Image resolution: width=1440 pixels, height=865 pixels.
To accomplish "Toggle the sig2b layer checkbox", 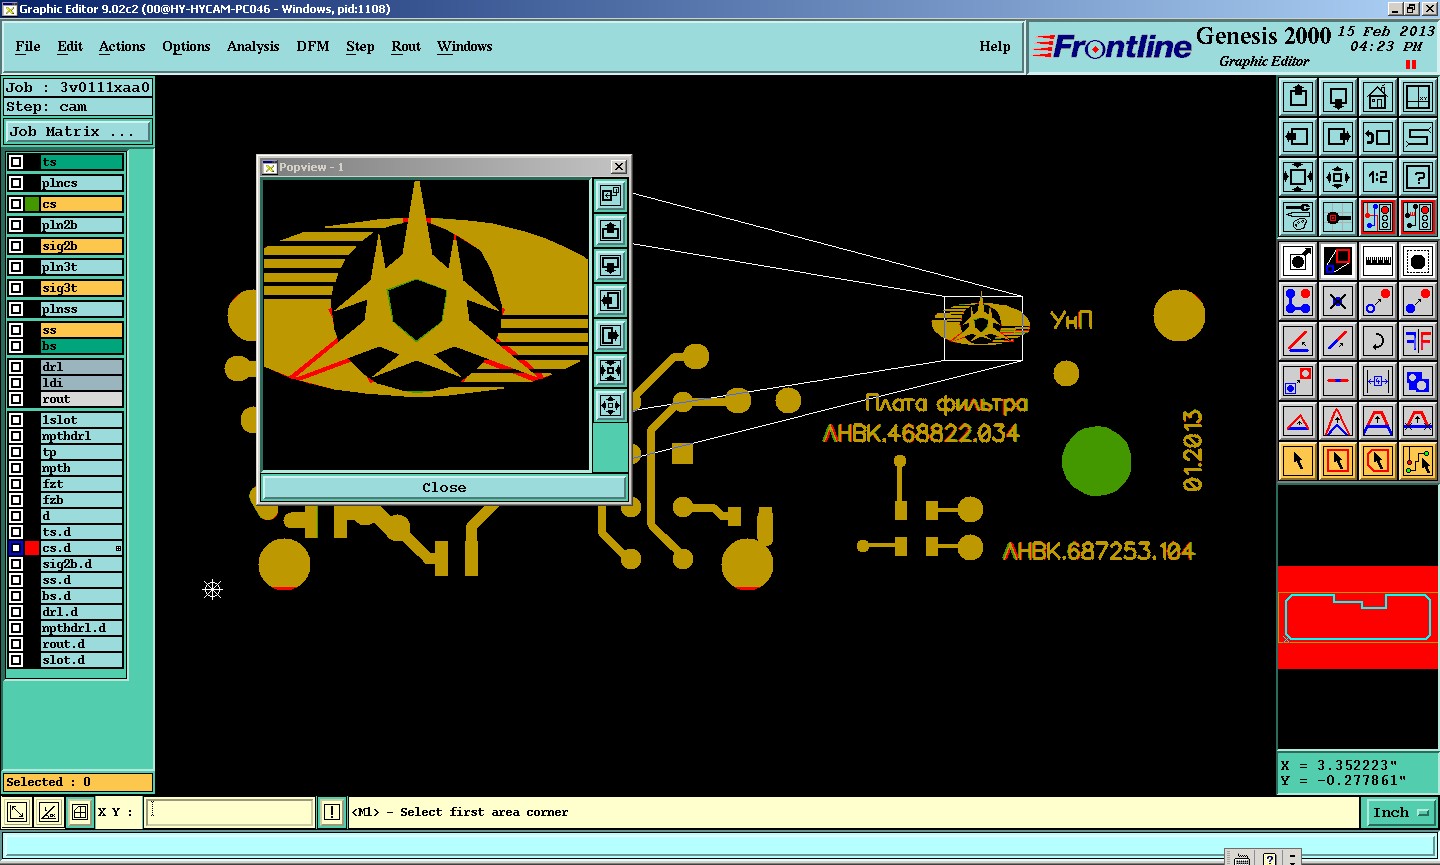I will (16, 246).
